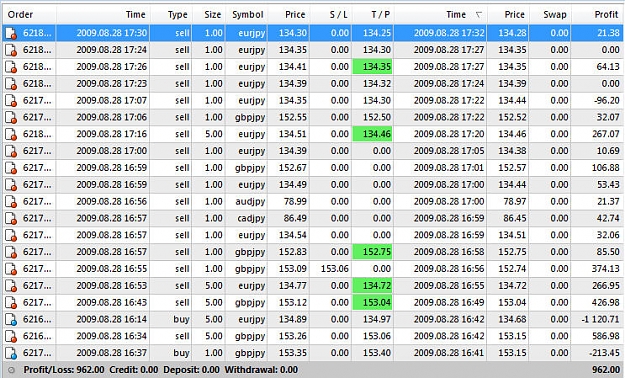Click close time 2009.08.28 17:32
The image size is (625, 378).
point(449,33)
